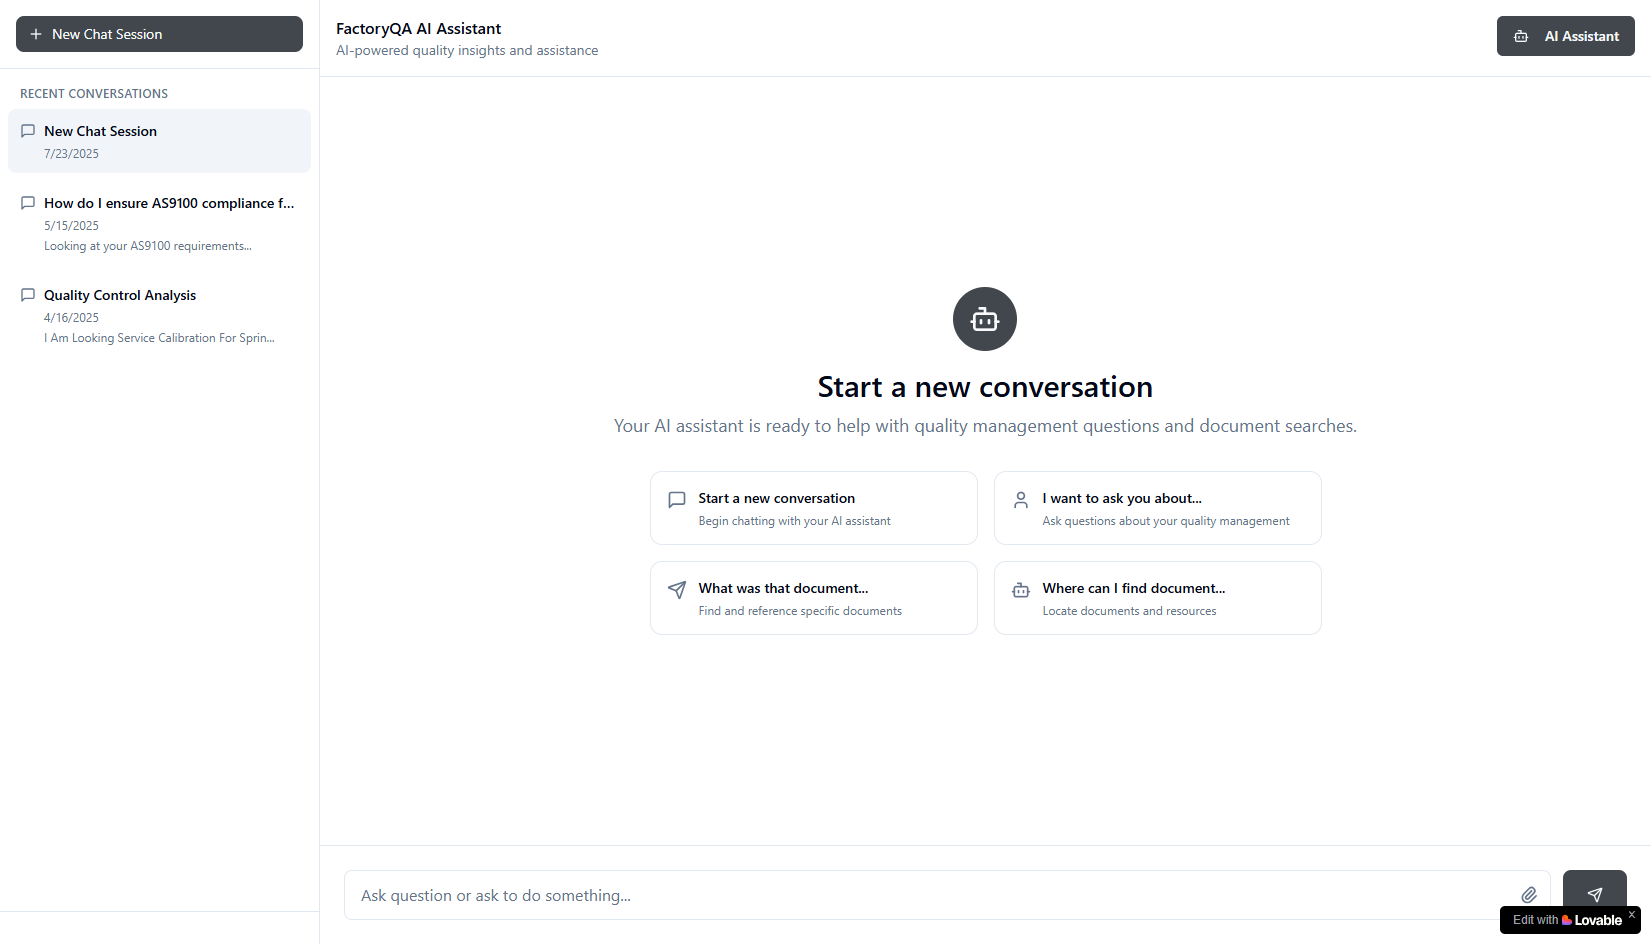Click 'Looking at your AS9100 requirements...' preview text
This screenshot has width=1651, height=944.
pos(148,246)
